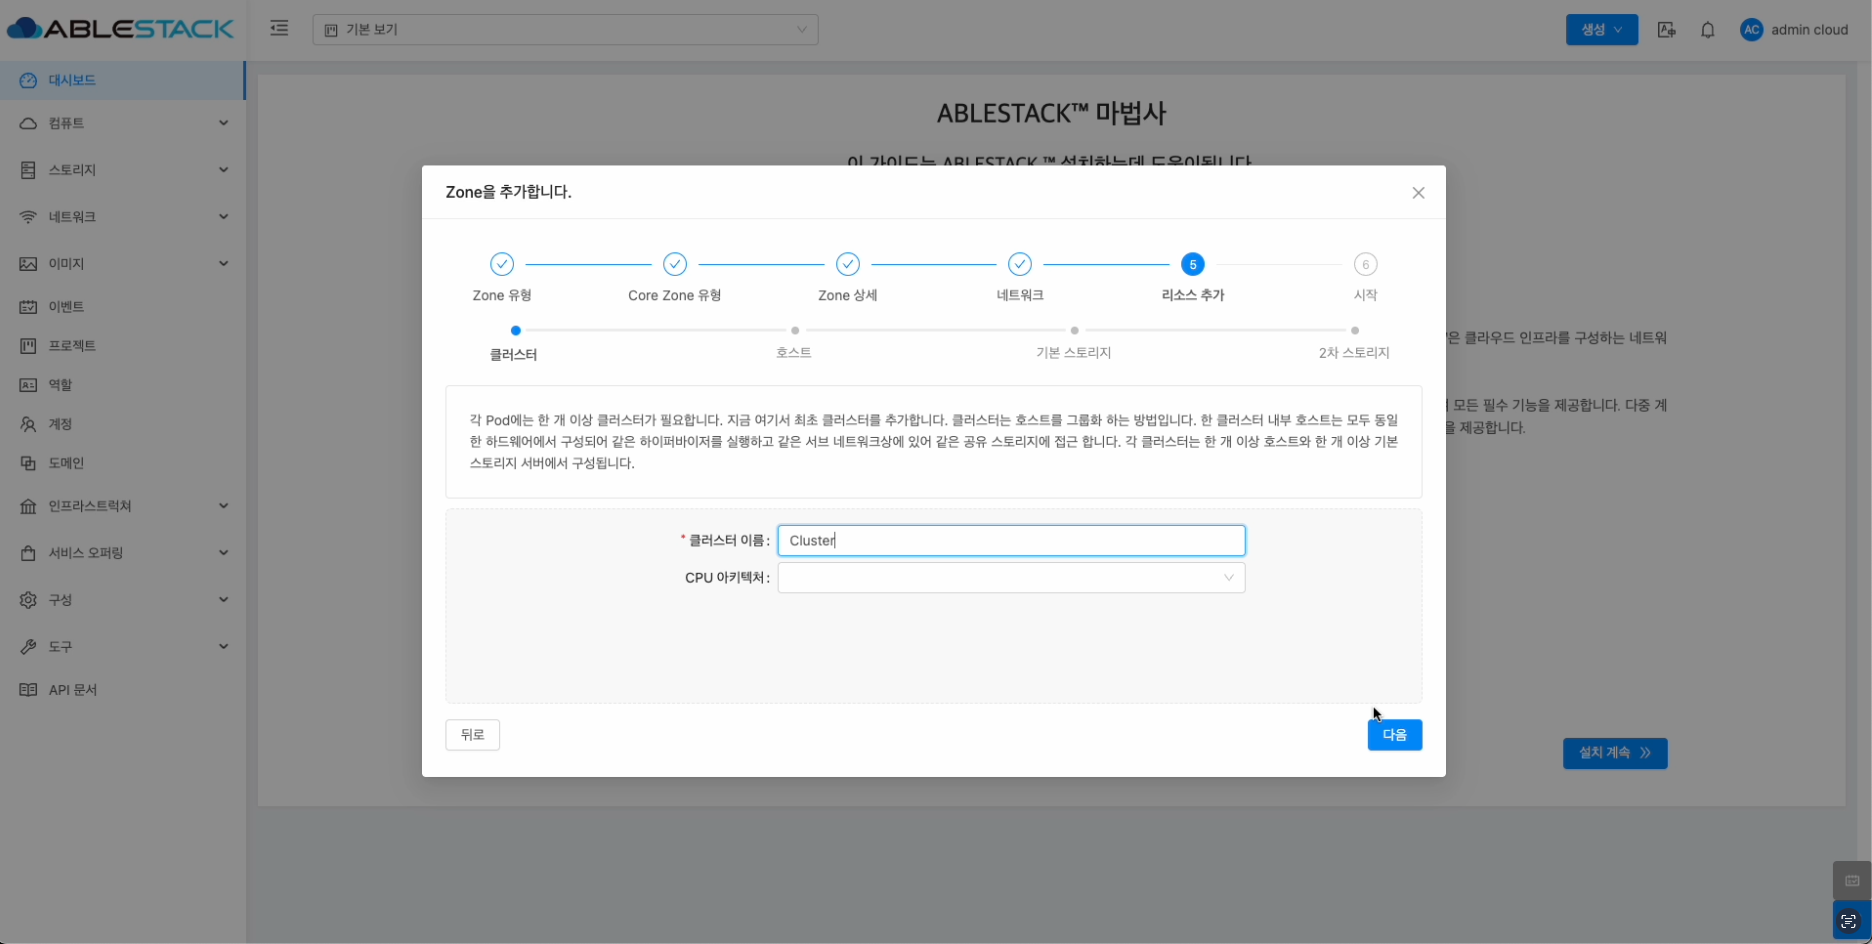Click the notification bell icon

1707,30
